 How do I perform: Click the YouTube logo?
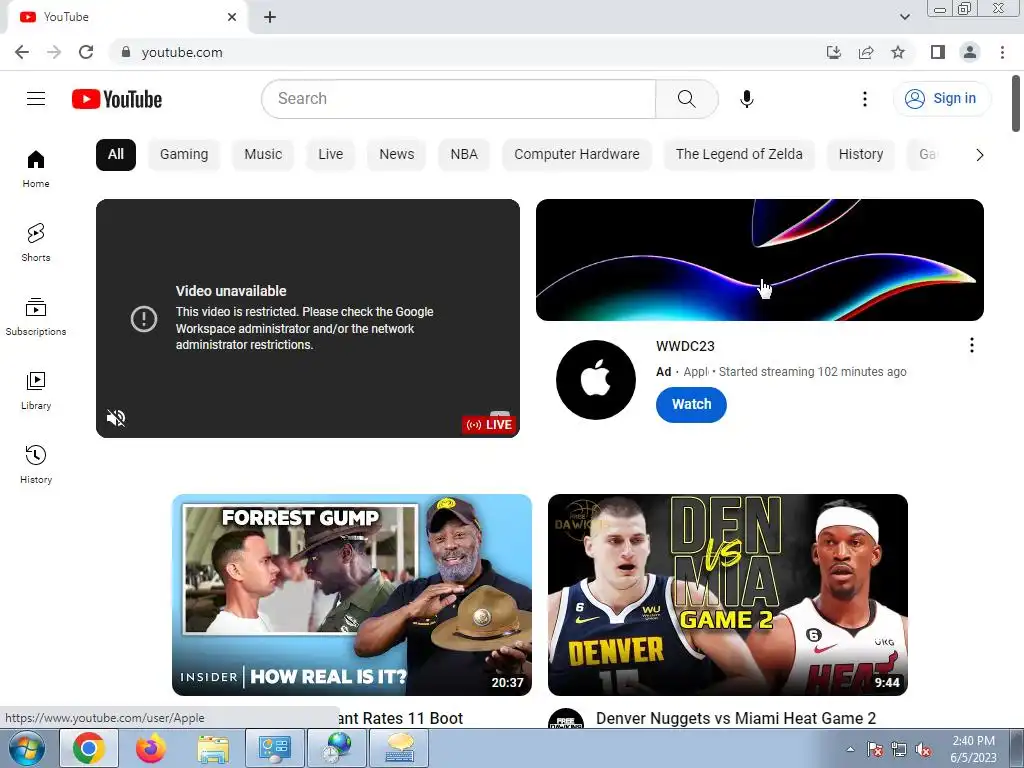coord(117,99)
